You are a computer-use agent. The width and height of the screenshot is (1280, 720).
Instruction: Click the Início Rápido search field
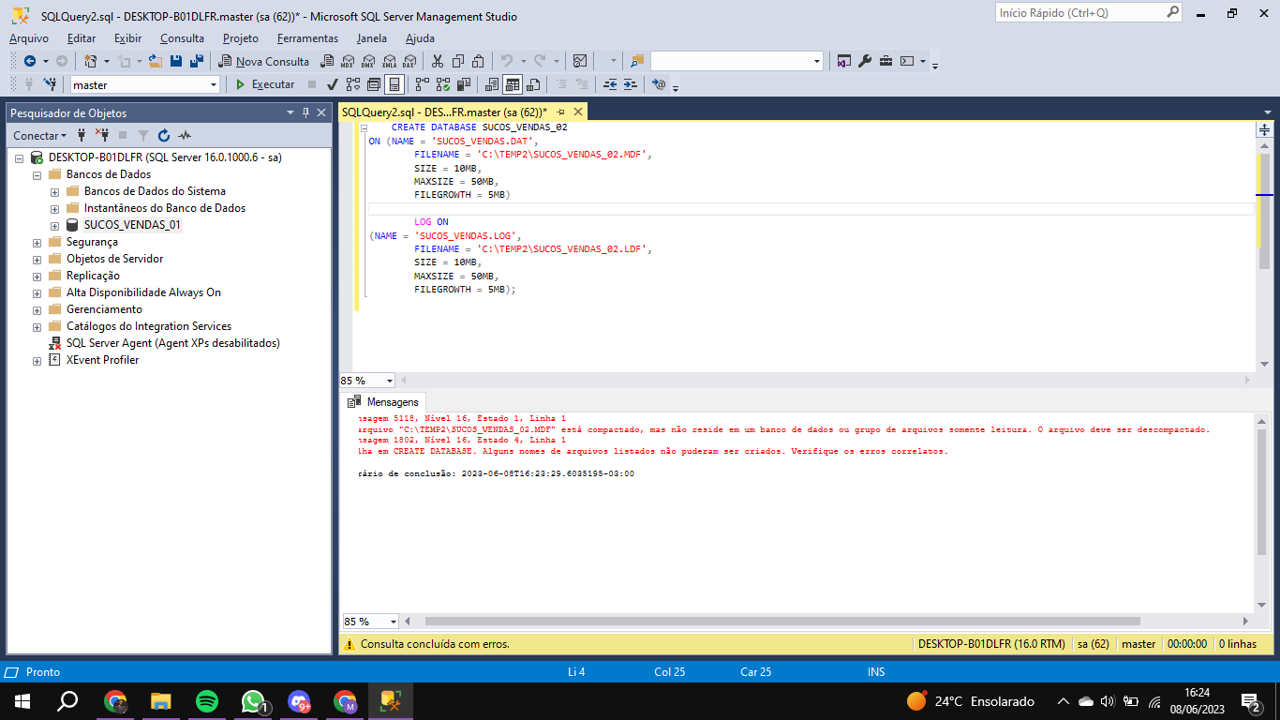(x=1089, y=13)
